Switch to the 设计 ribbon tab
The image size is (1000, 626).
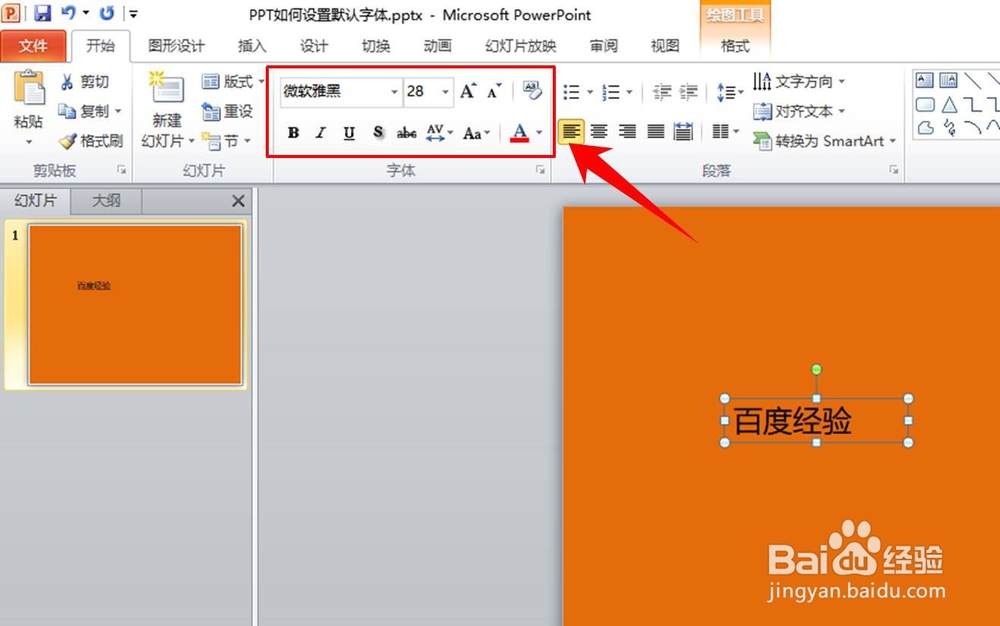coord(314,46)
